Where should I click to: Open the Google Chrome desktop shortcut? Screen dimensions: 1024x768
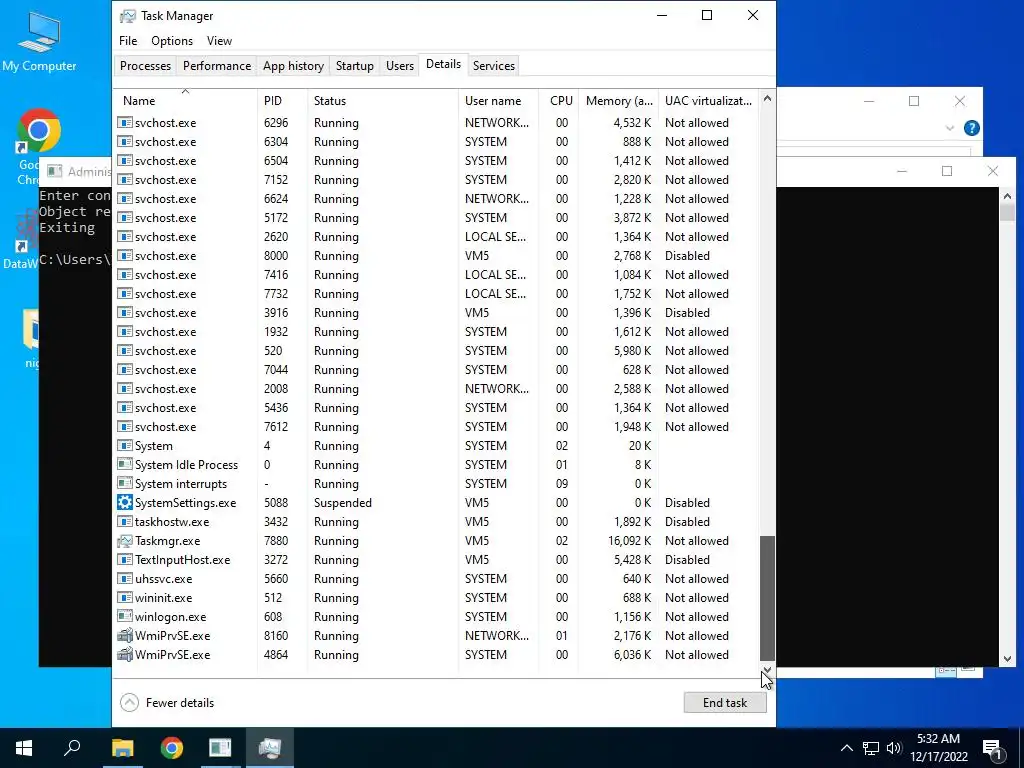click(39, 131)
